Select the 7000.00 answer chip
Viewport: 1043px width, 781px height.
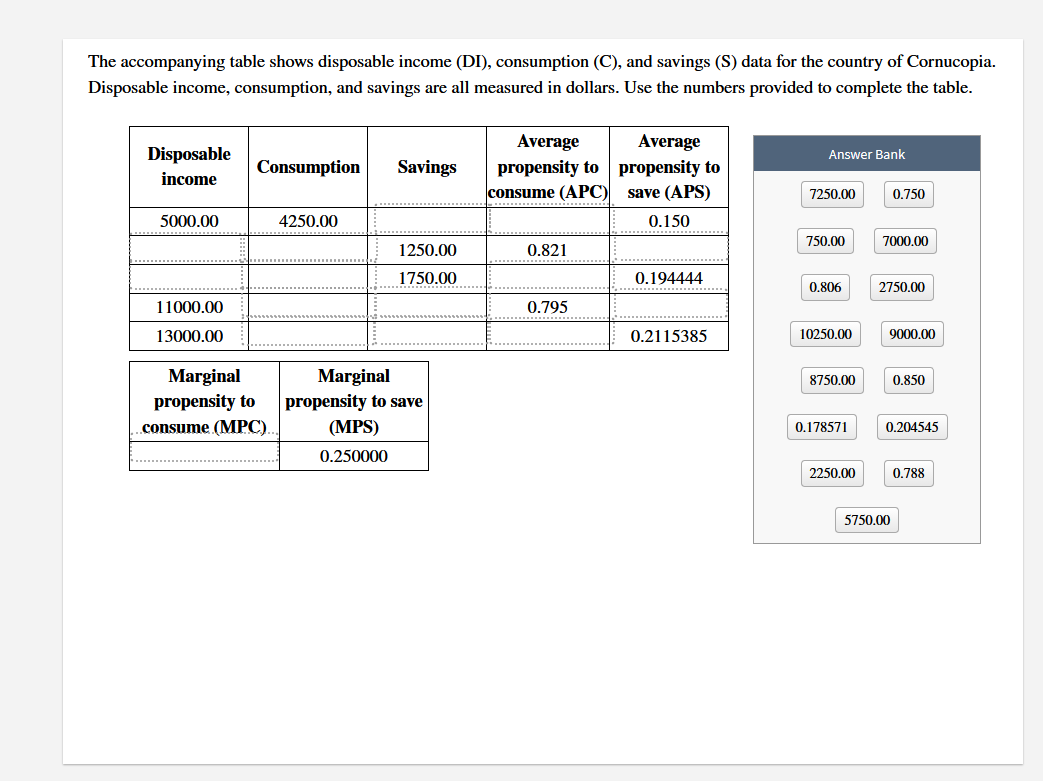click(904, 241)
